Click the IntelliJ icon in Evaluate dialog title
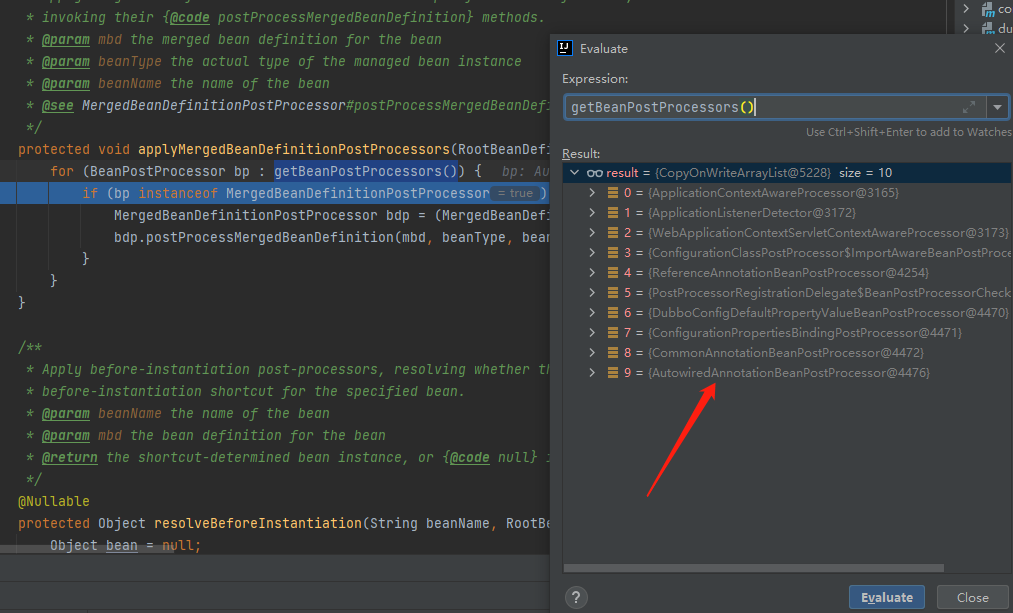 coord(565,48)
